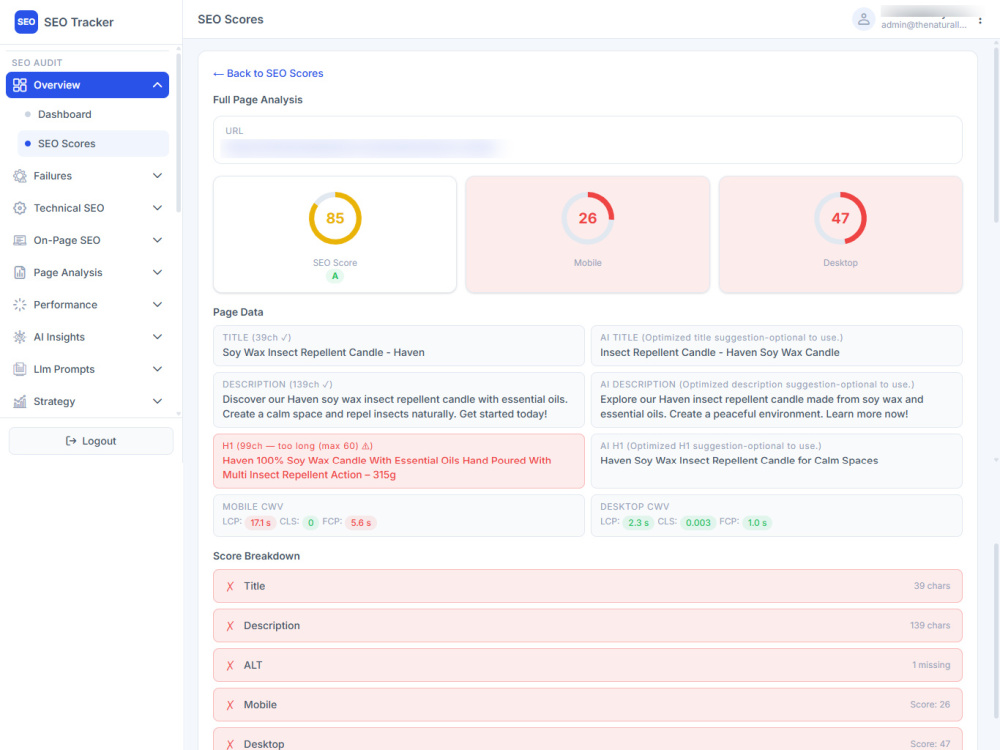Click the admin email account label
Screen dimensions: 1000x750
click(x=923, y=25)
